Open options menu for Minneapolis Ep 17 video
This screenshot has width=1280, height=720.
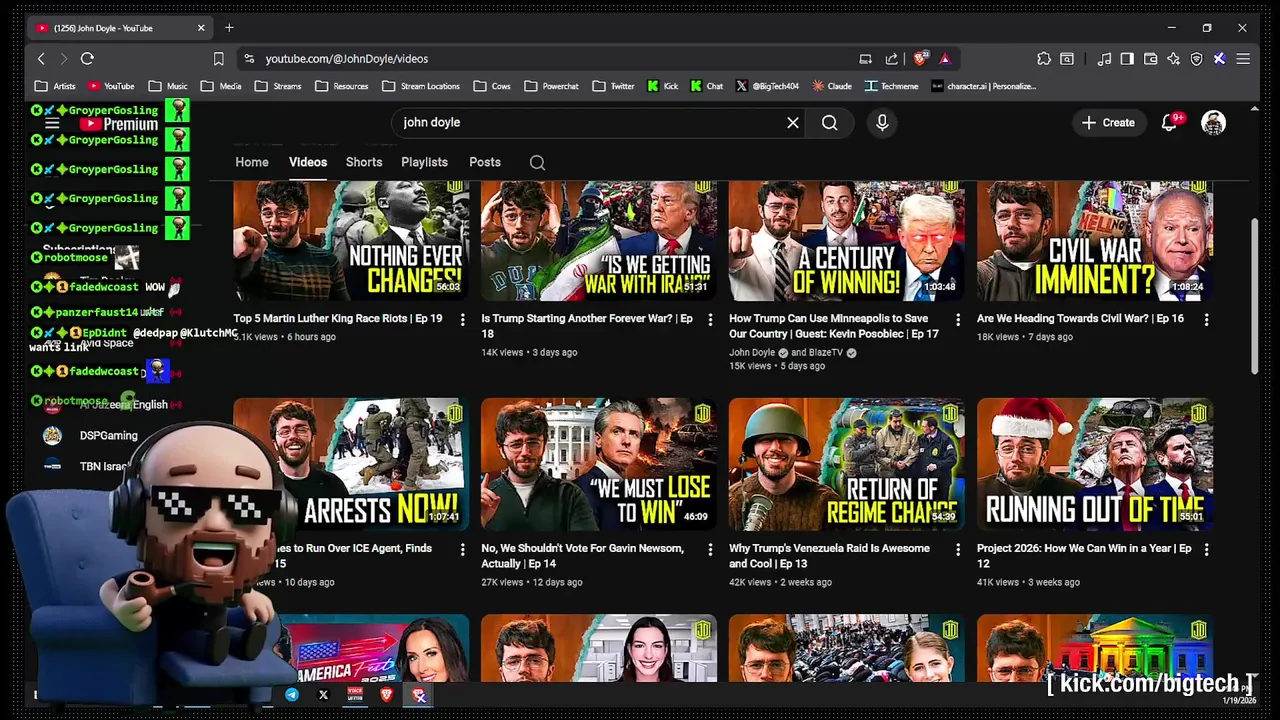coord(958,320)
